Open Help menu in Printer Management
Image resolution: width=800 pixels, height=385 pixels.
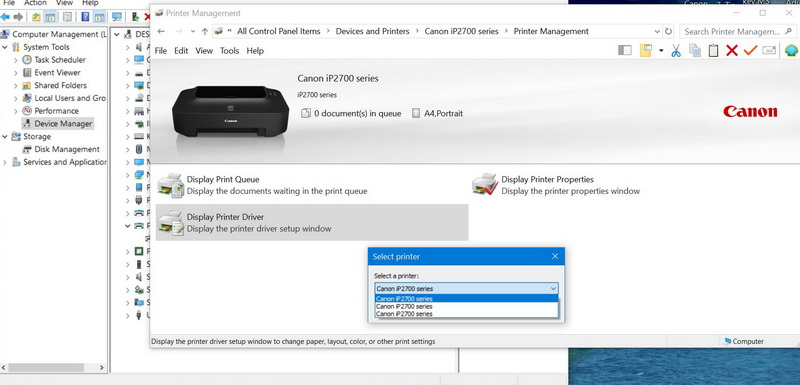coord(255,50)
